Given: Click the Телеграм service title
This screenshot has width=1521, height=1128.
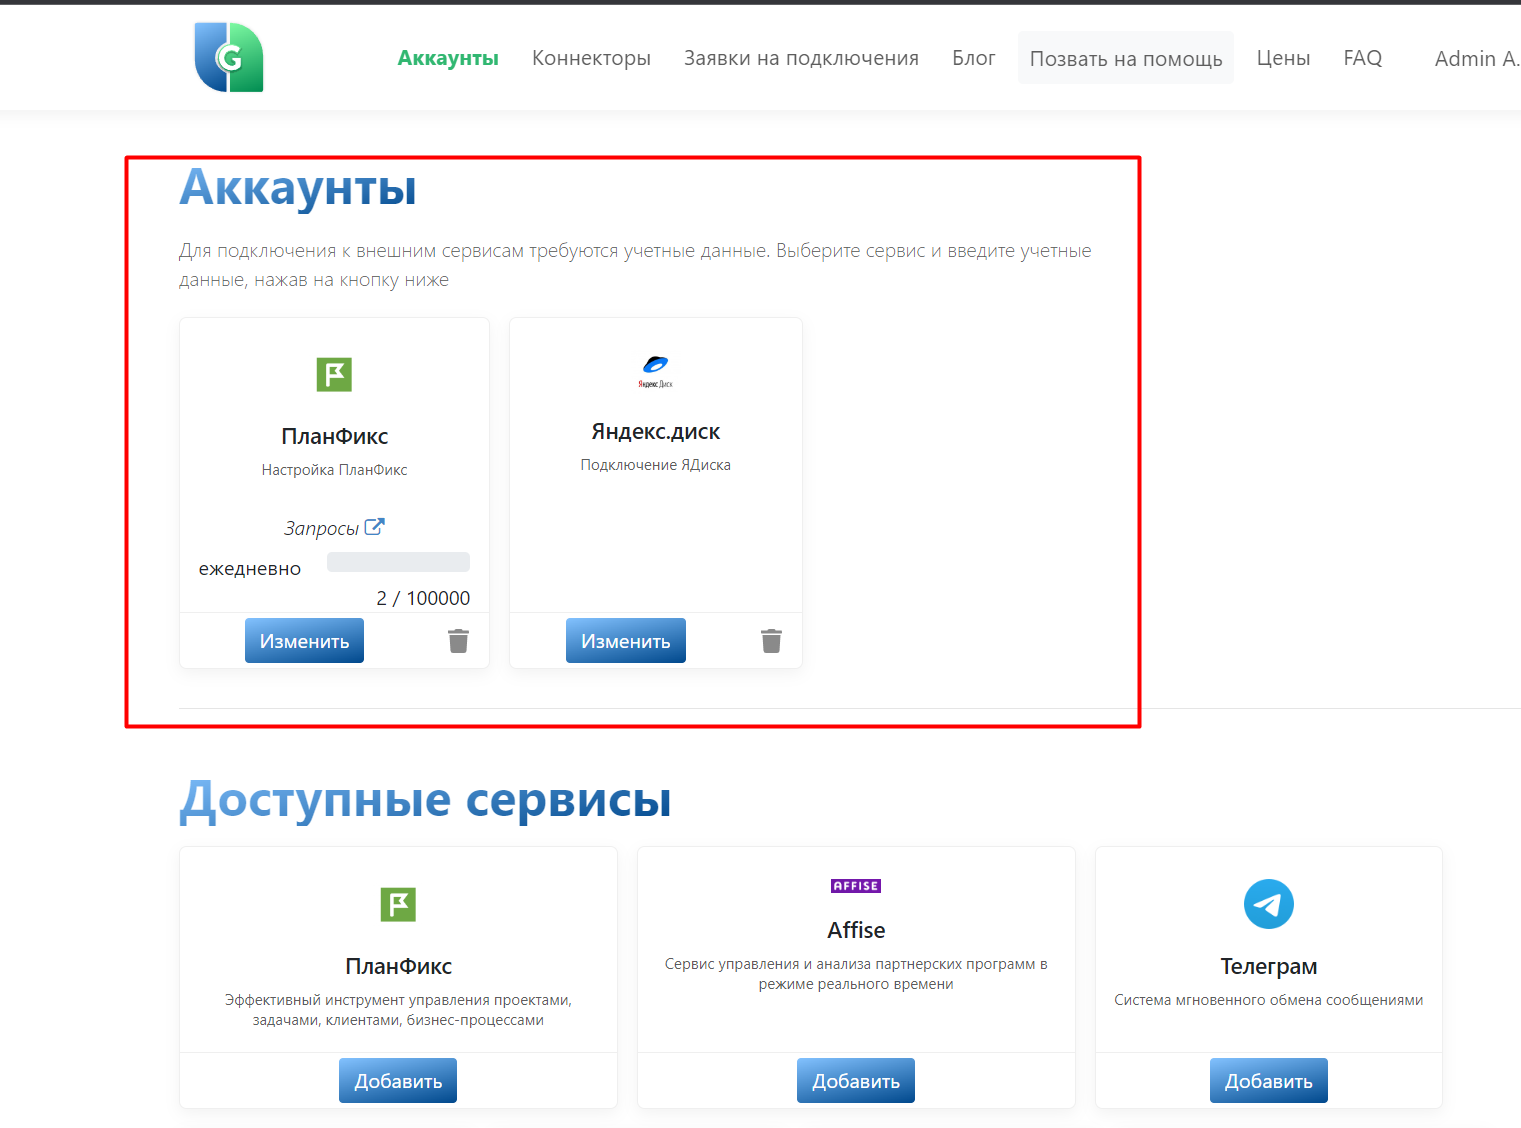Looking at the screenshot, I should coord(1269,966).
